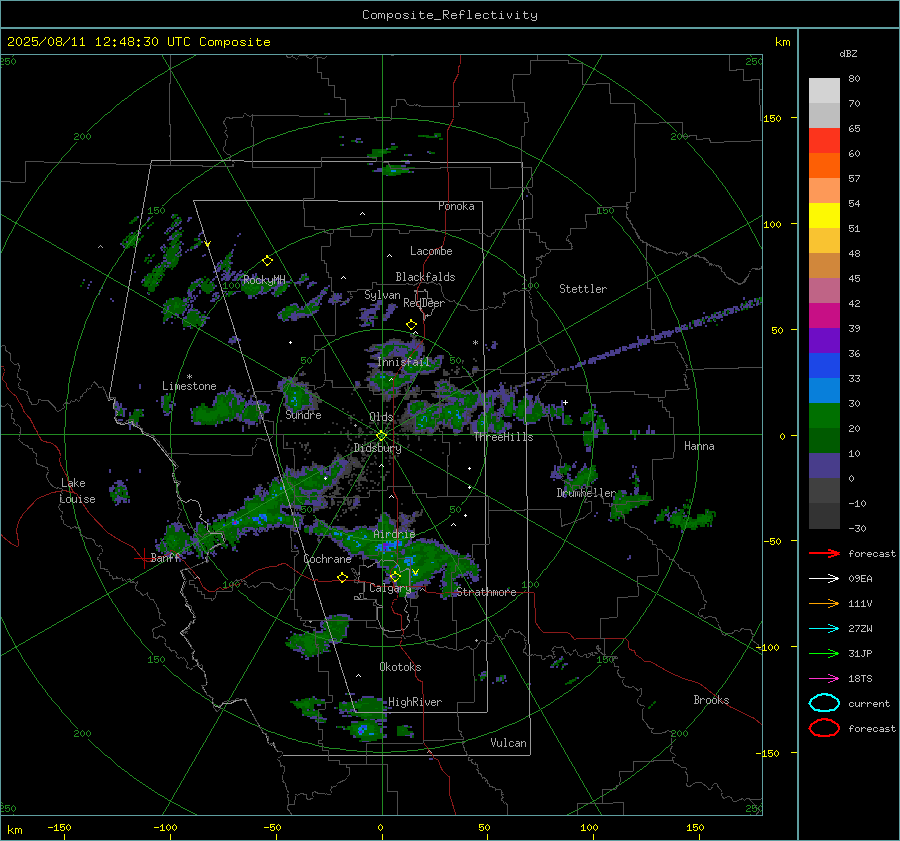
Task: Click the cyan current oval icon
Action: (824, 703)
